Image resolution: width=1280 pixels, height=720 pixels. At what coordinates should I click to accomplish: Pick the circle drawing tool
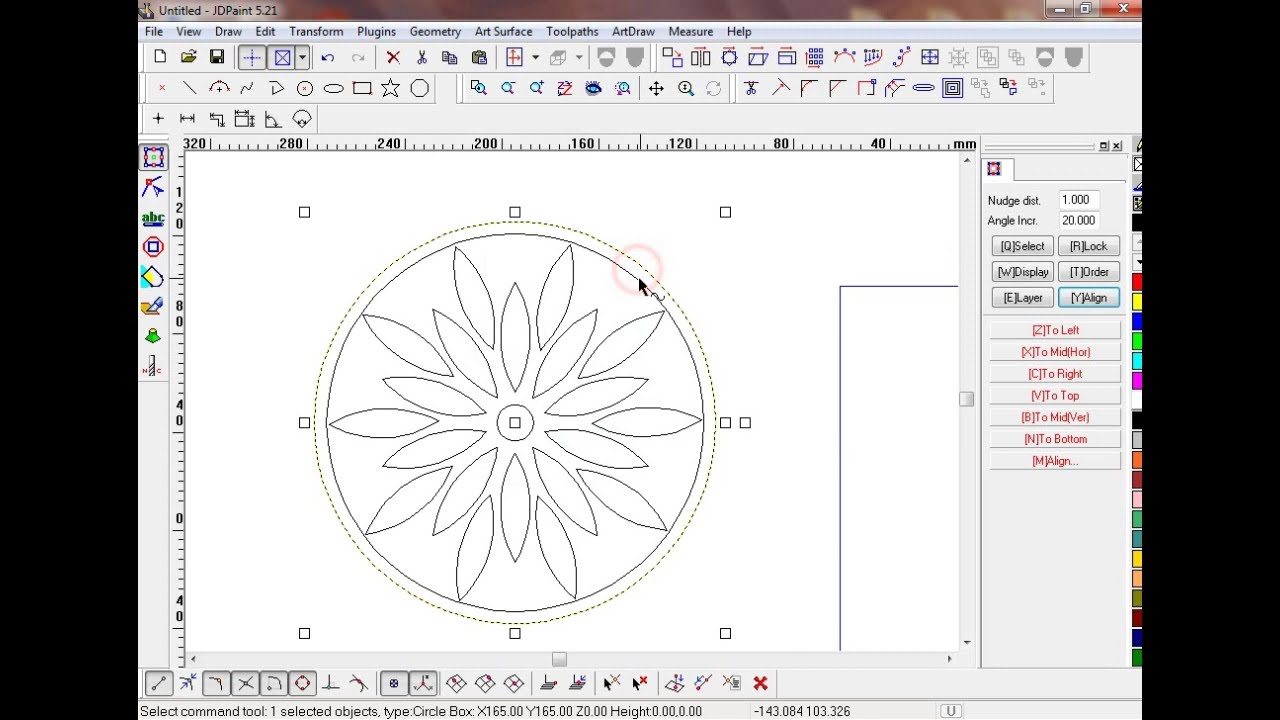(x=305, y=89)
